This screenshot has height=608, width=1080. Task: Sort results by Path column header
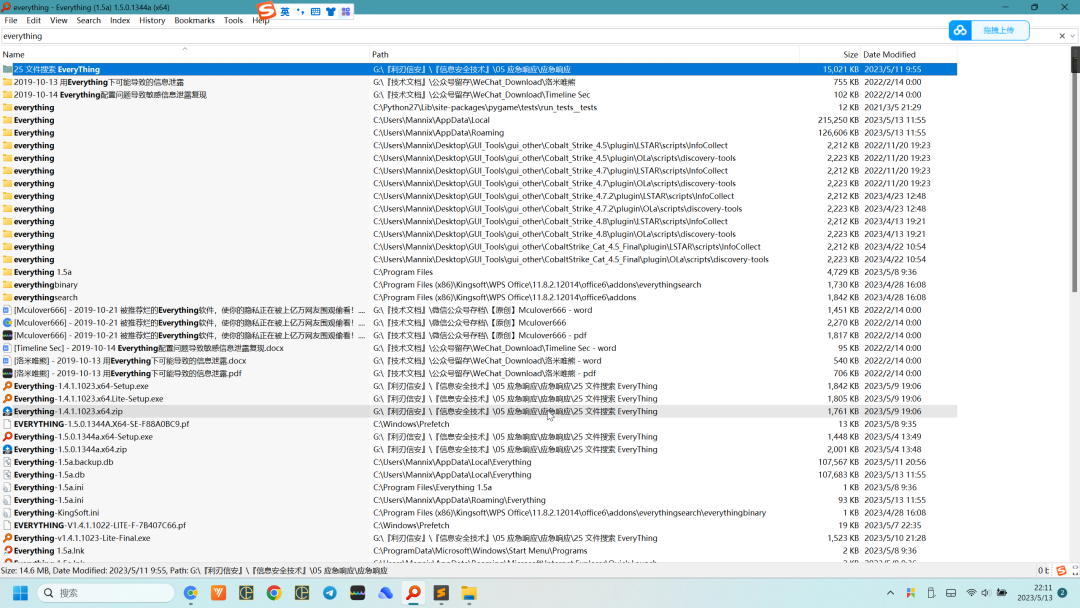click(584, 54)
